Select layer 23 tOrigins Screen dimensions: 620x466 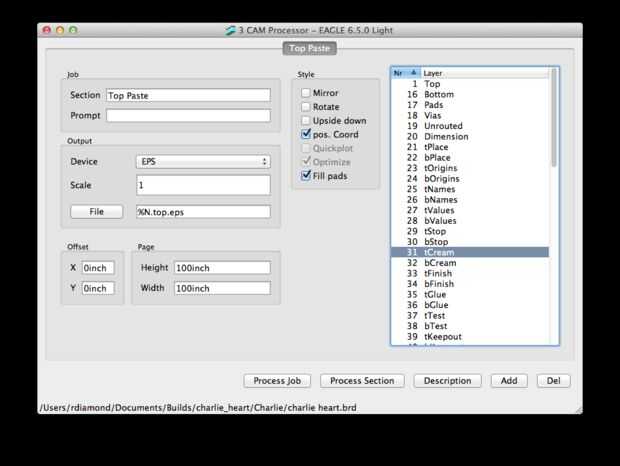pyautogui.click(x=470, y=168)
